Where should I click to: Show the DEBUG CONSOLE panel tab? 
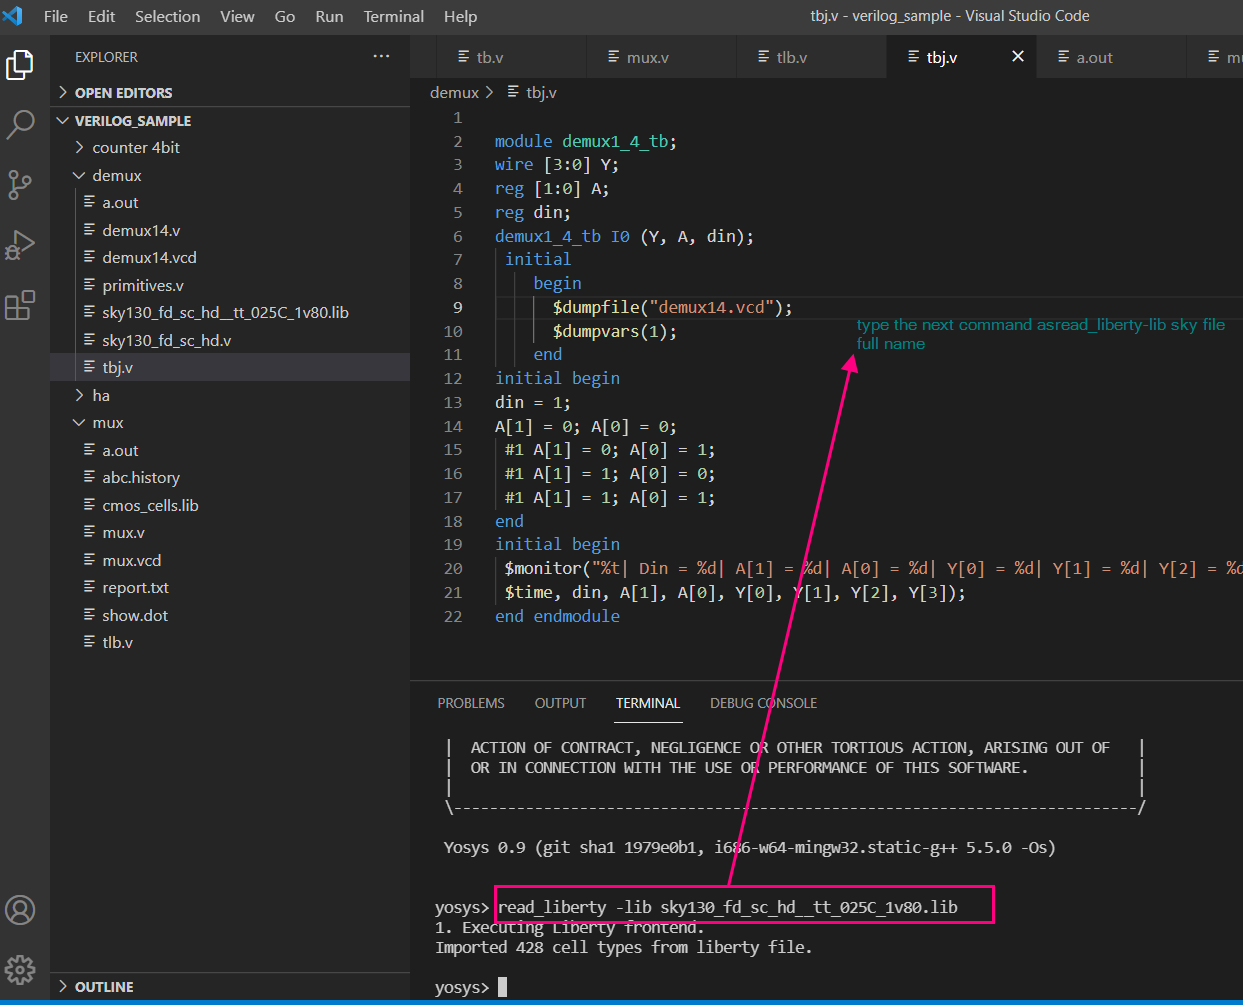point(764,703)
